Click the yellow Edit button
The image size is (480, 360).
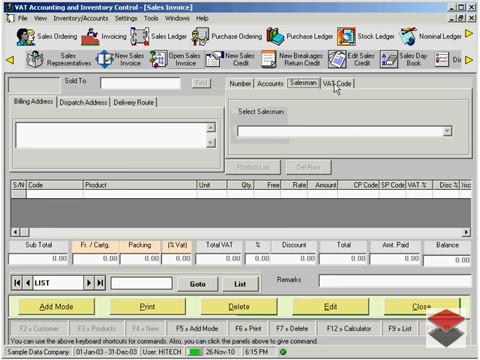[x=330, y=307]
